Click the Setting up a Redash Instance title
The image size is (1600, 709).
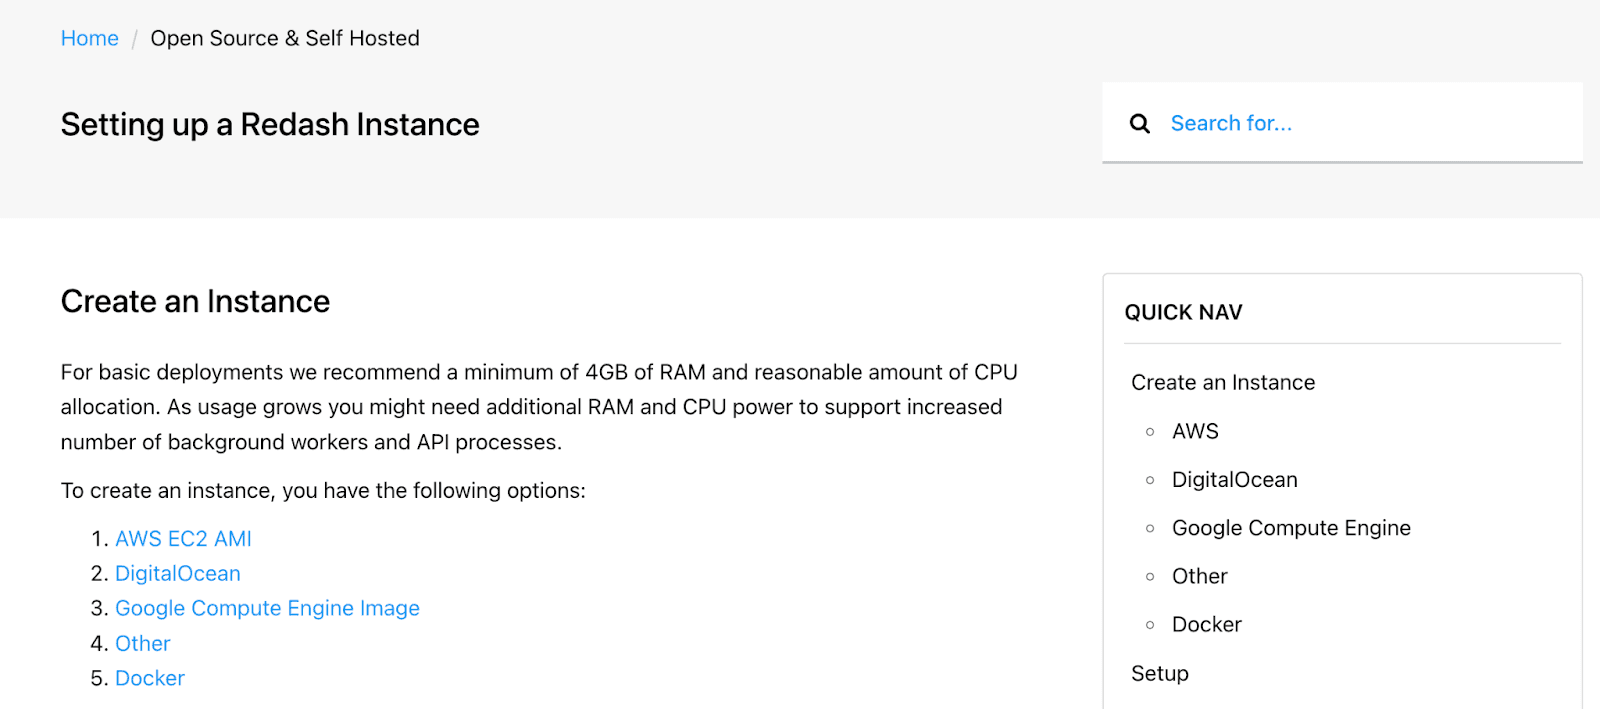(270, 125)
